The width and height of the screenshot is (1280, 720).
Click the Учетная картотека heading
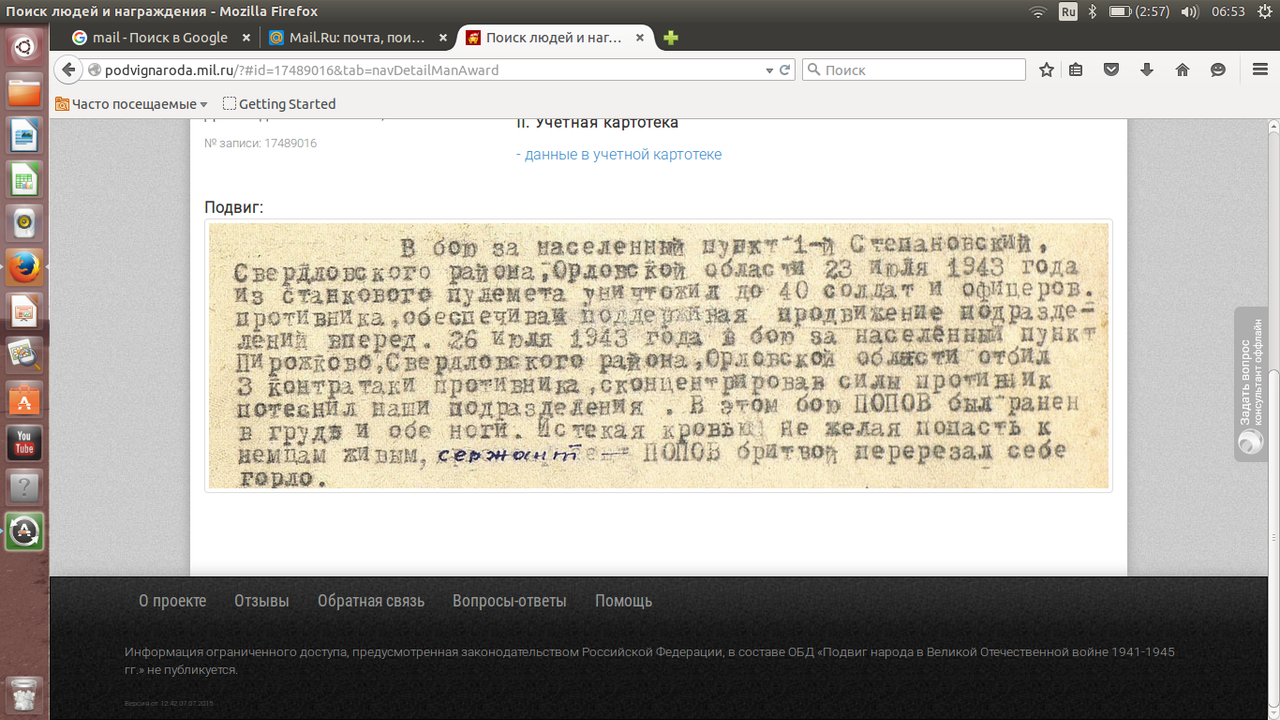(597, 122)
